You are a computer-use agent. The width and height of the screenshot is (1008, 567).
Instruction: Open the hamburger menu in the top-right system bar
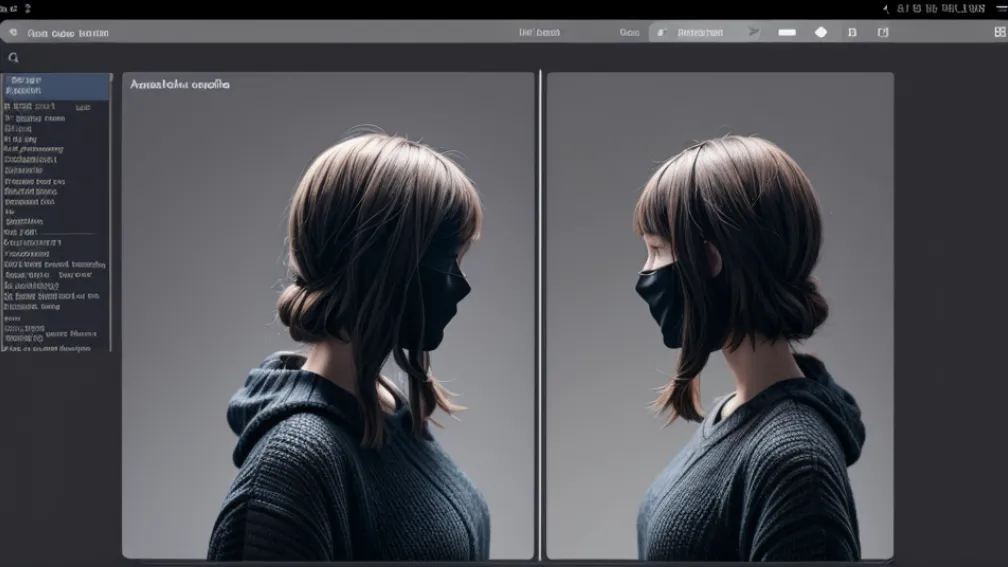(1001, 8)
